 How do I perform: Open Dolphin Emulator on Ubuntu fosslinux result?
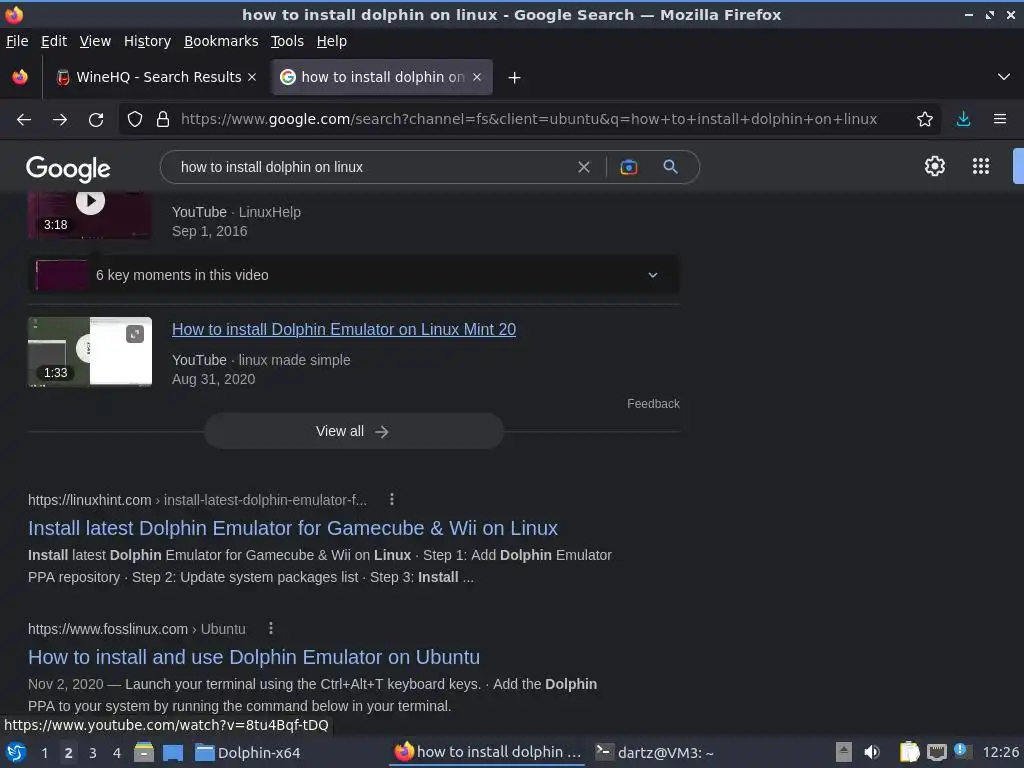click(x=254, y=657)
